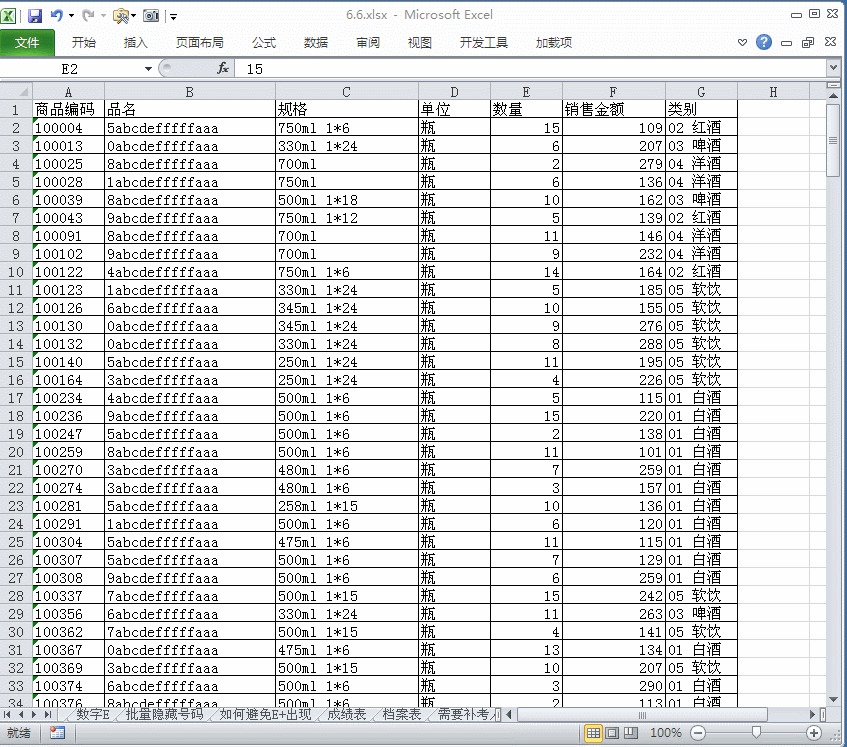The image size is (847, 747).
Task: Open the 如何避免E+出现 sheet tab
Action: 265,715
